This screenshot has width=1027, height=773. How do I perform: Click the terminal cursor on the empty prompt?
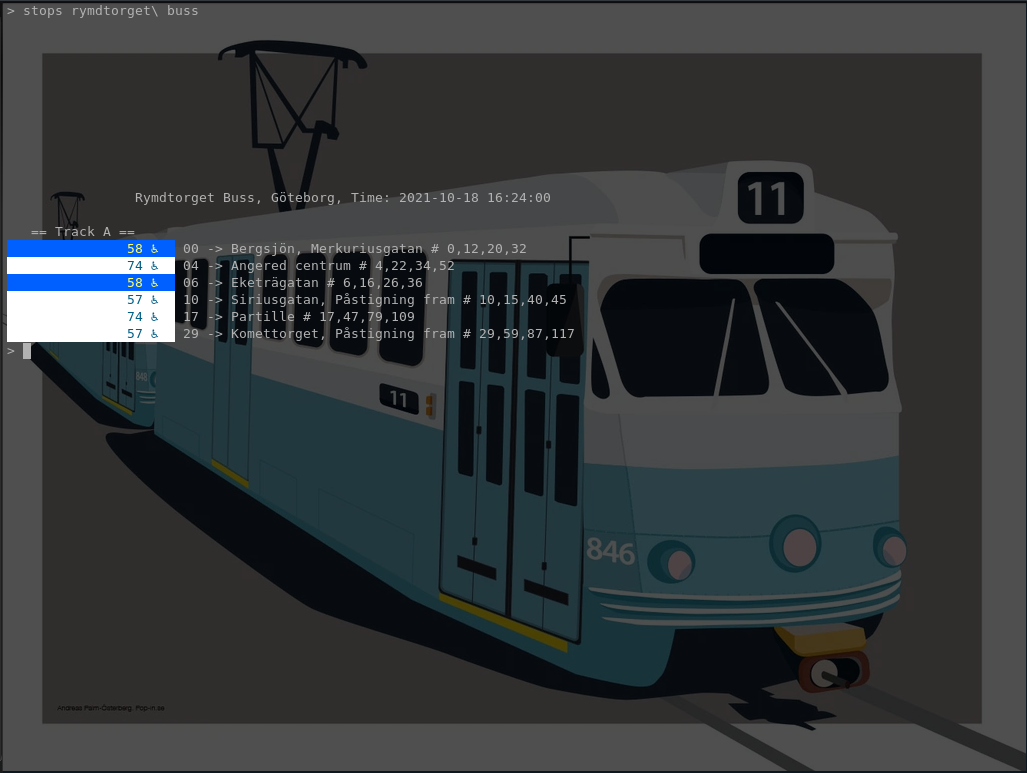click(x=27, y=351)
